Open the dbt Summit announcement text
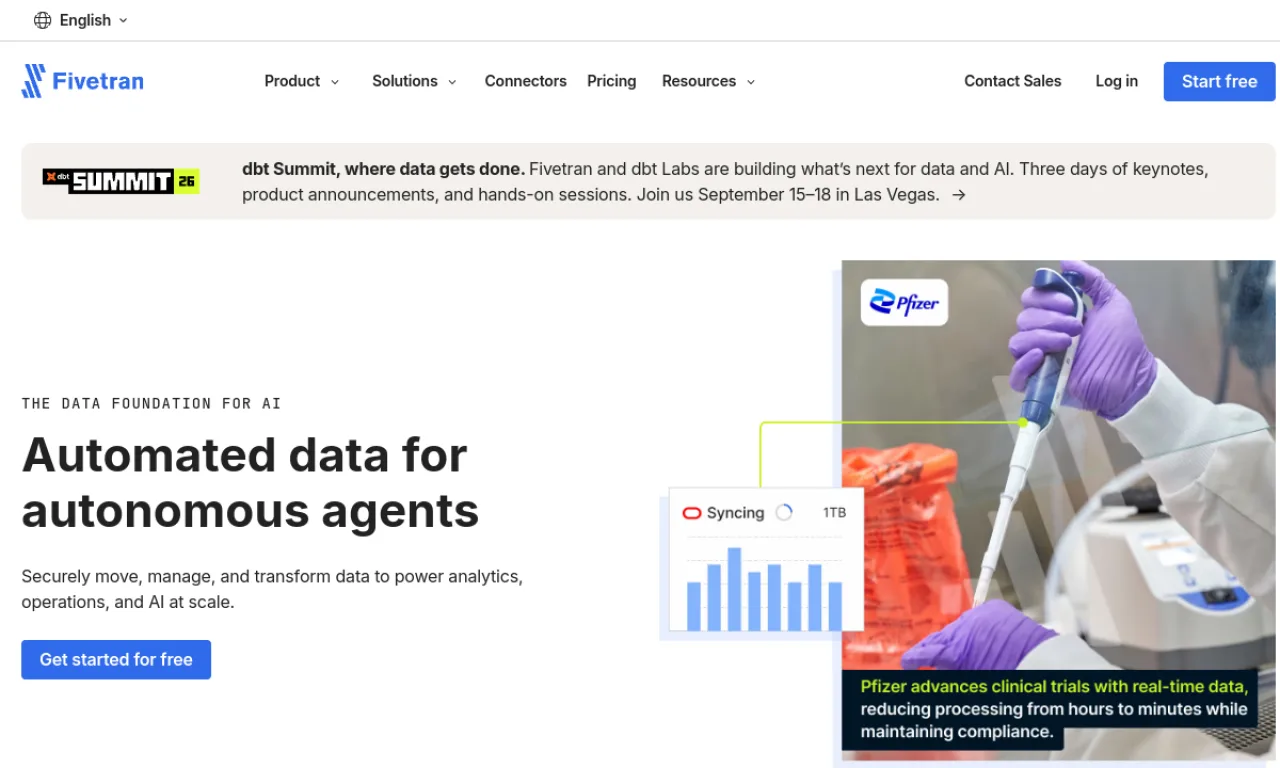 click(x=725, y=182)
